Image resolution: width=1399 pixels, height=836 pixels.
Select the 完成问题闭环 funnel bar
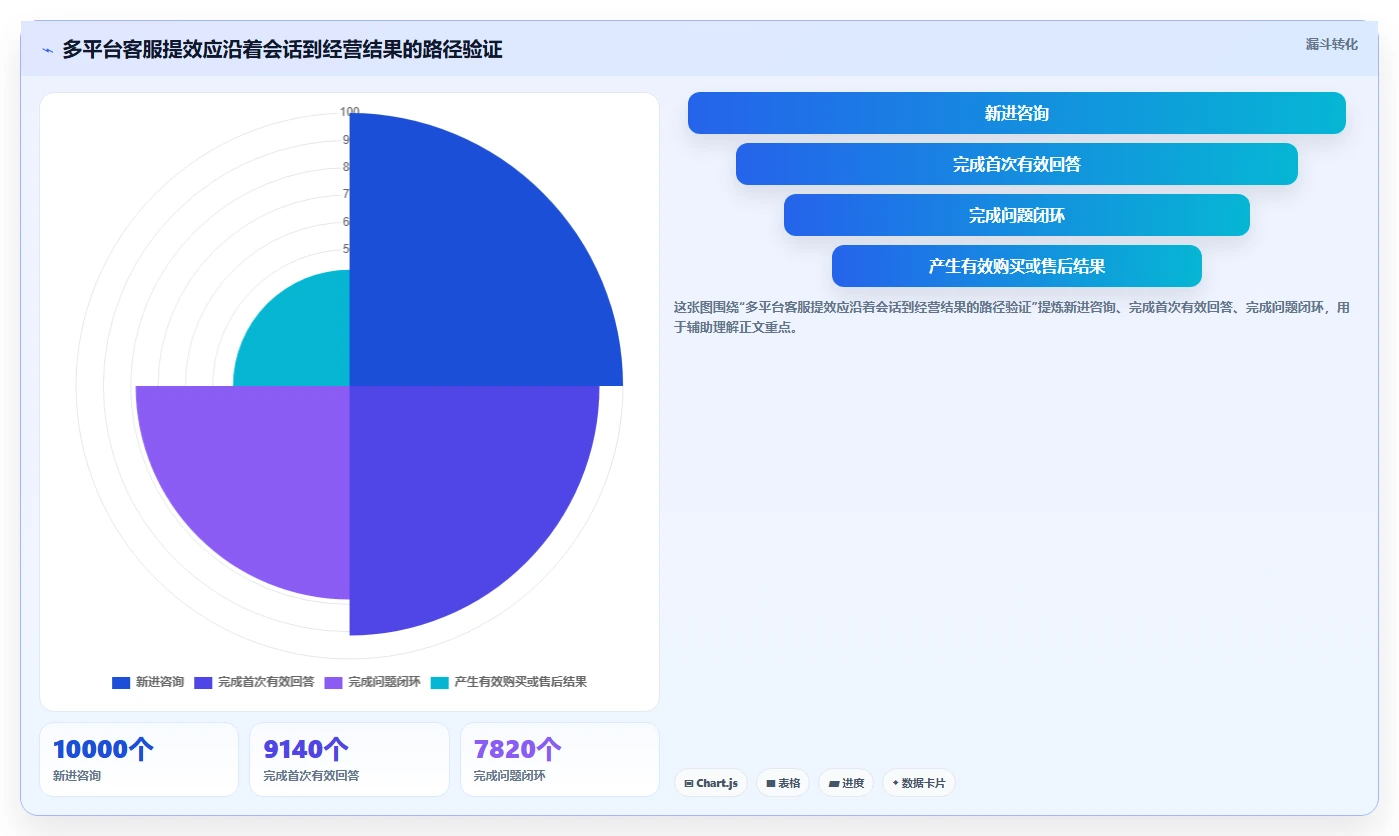coord(1016,215)
